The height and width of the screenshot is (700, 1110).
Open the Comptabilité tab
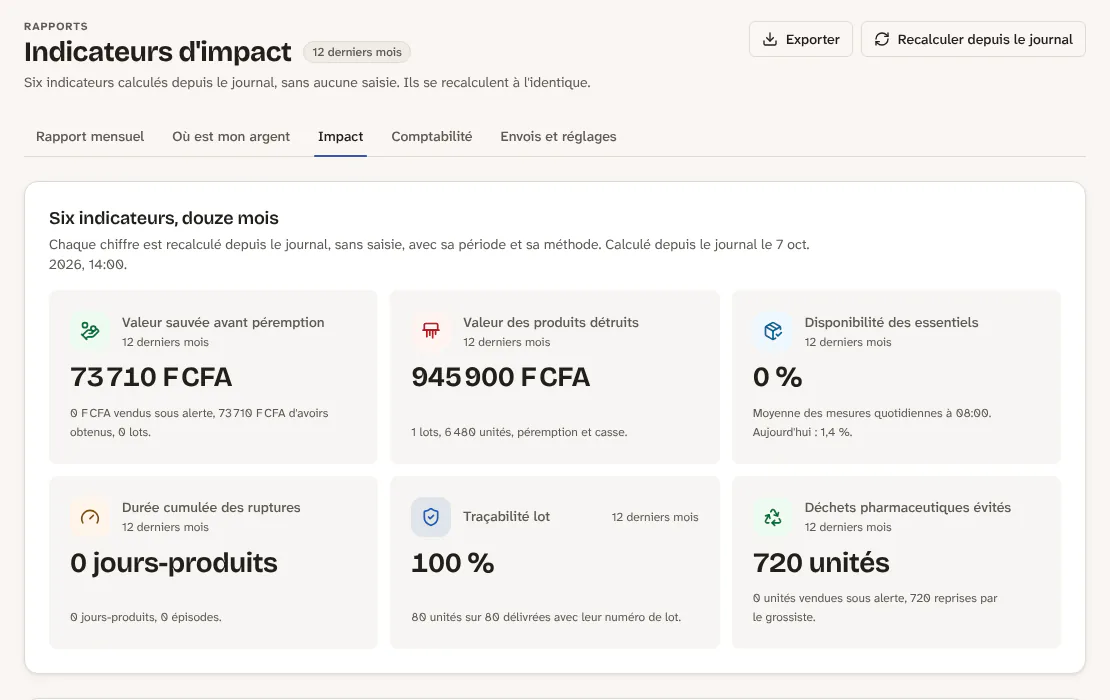coord(432,137)
